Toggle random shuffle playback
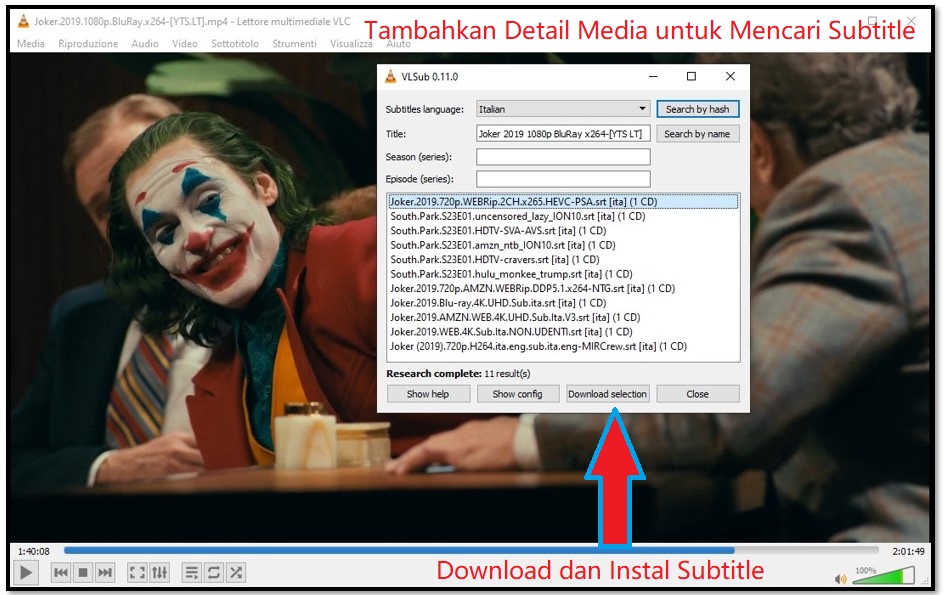 [236, 572]
